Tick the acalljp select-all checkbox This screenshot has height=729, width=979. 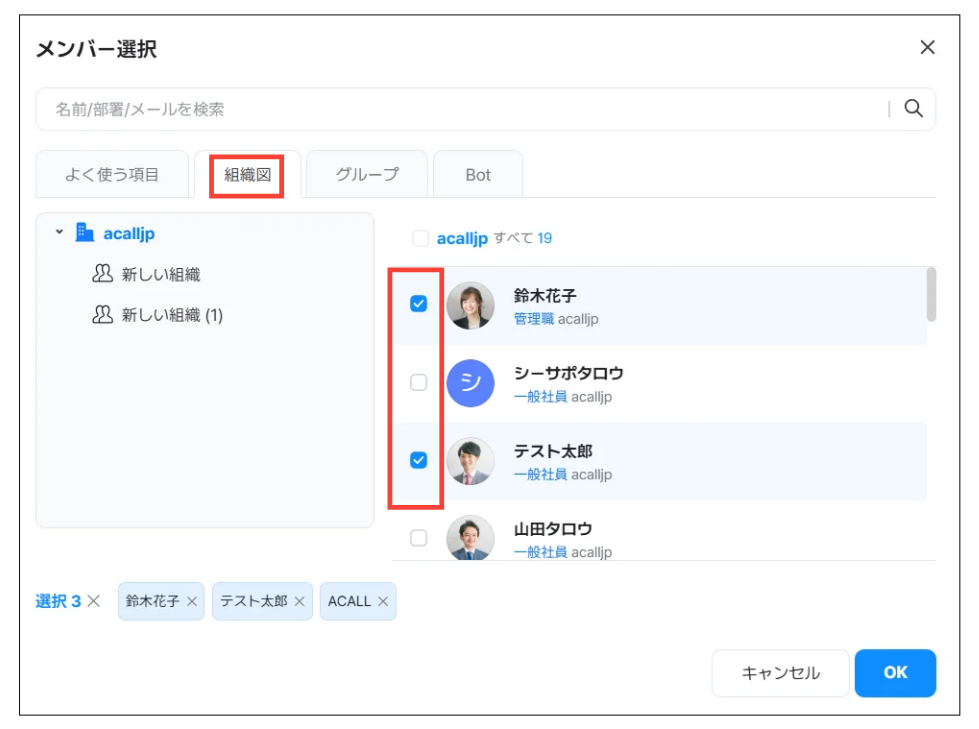click(x=420, y=238)
